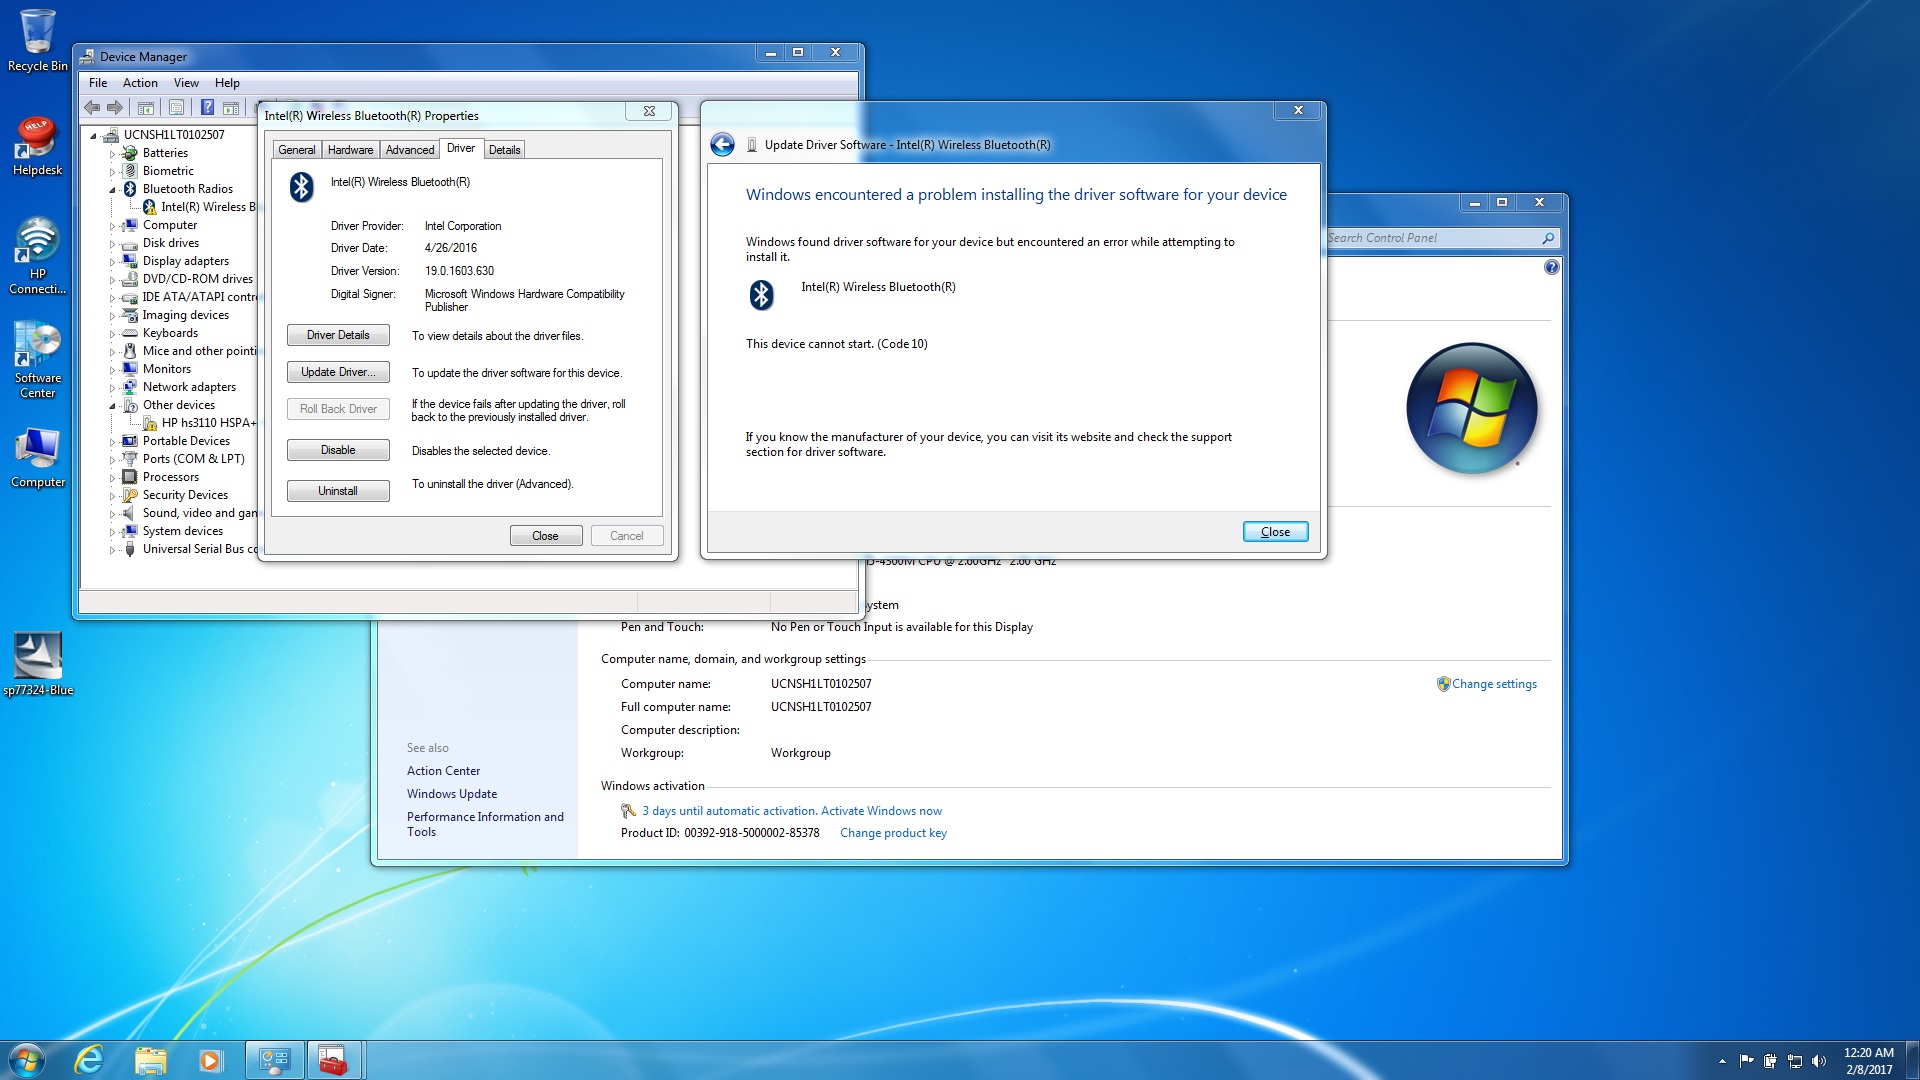Image resolution: width=1920 pixels, height=1080 pixels.
Task: Click the back arrow in Update Driver Software
Action: click(722, 145)
